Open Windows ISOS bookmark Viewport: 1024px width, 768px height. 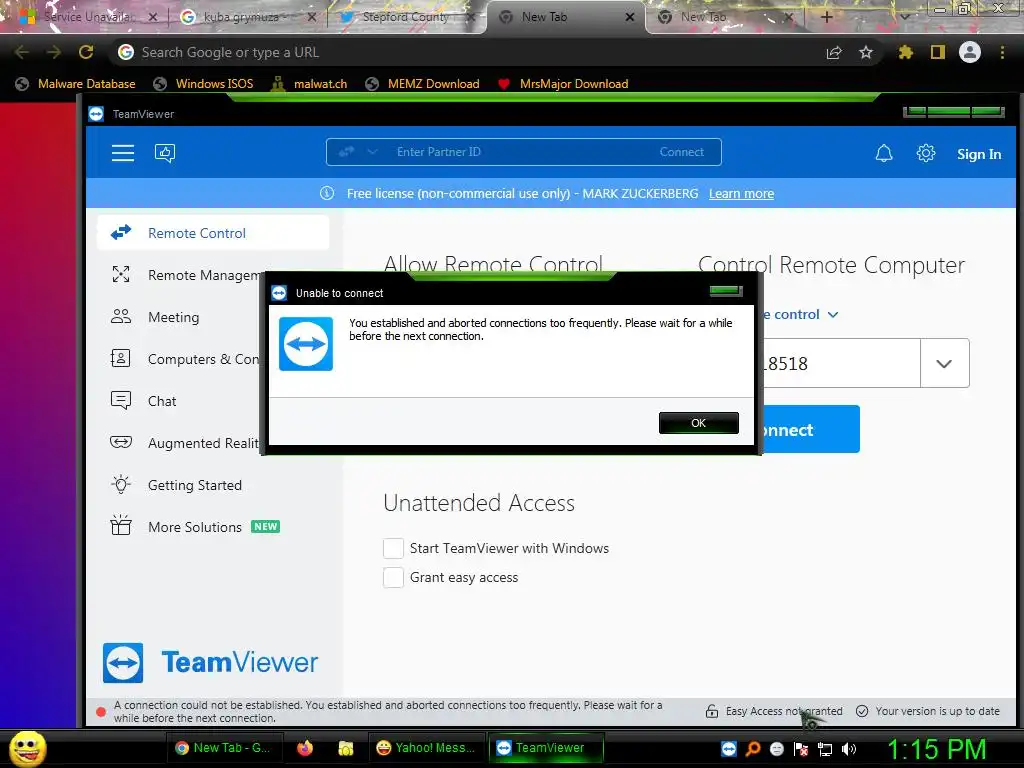(x=203, y=84)
